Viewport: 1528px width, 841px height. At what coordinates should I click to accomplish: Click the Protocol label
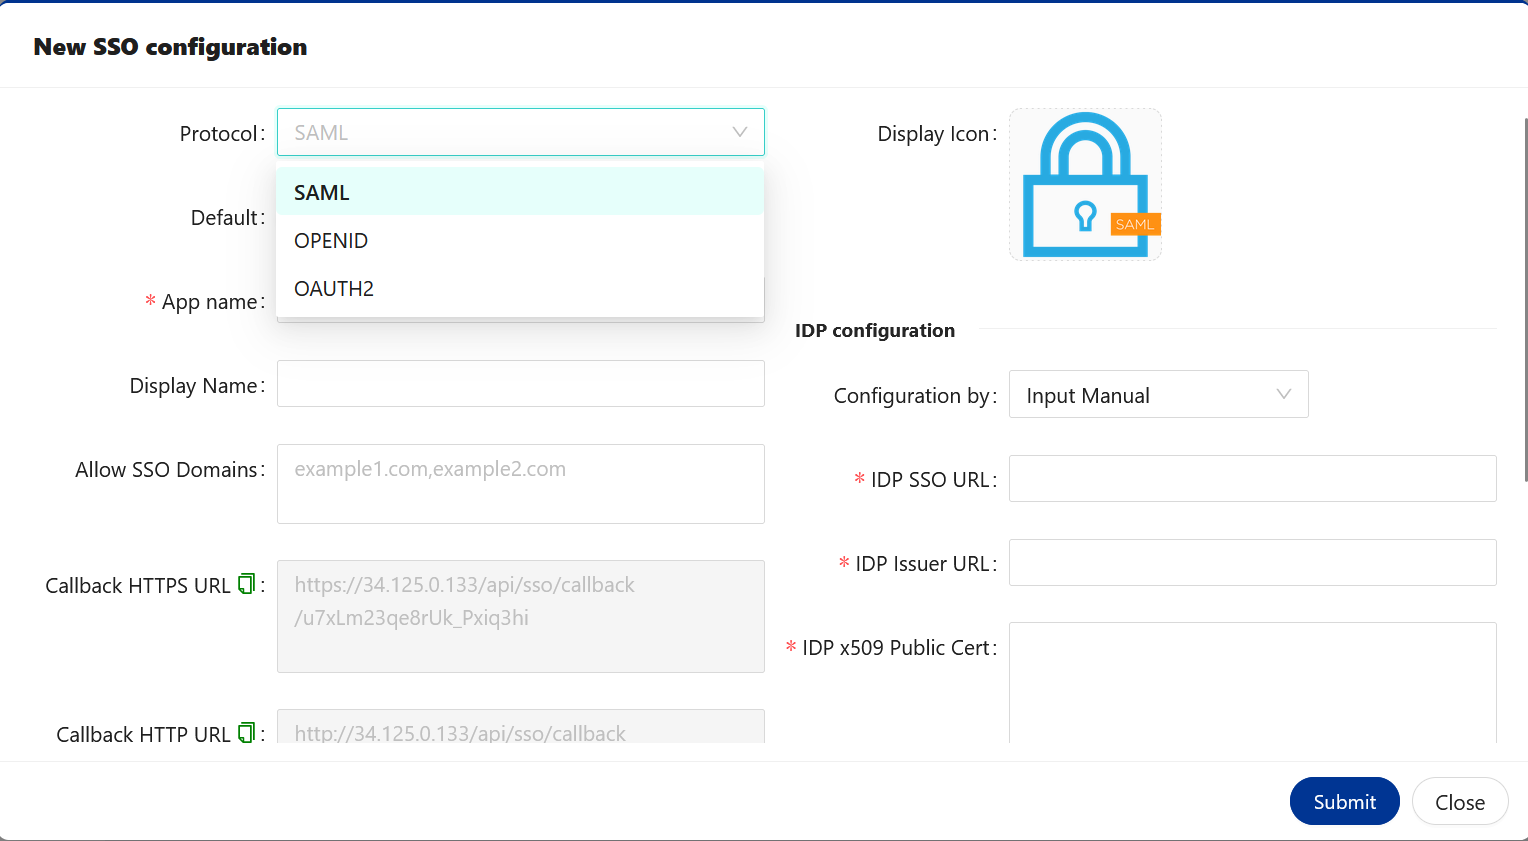[221, 133]
